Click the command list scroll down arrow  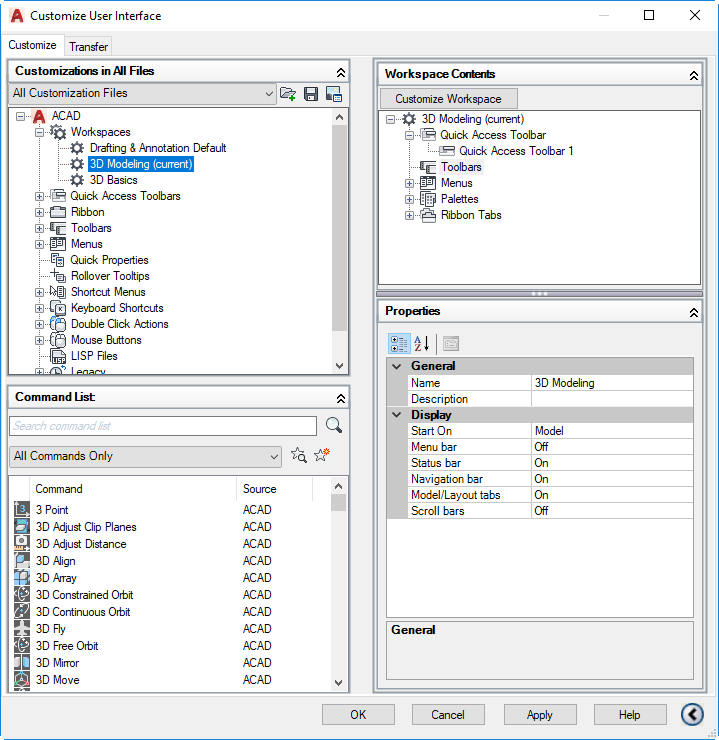point(338,682)
